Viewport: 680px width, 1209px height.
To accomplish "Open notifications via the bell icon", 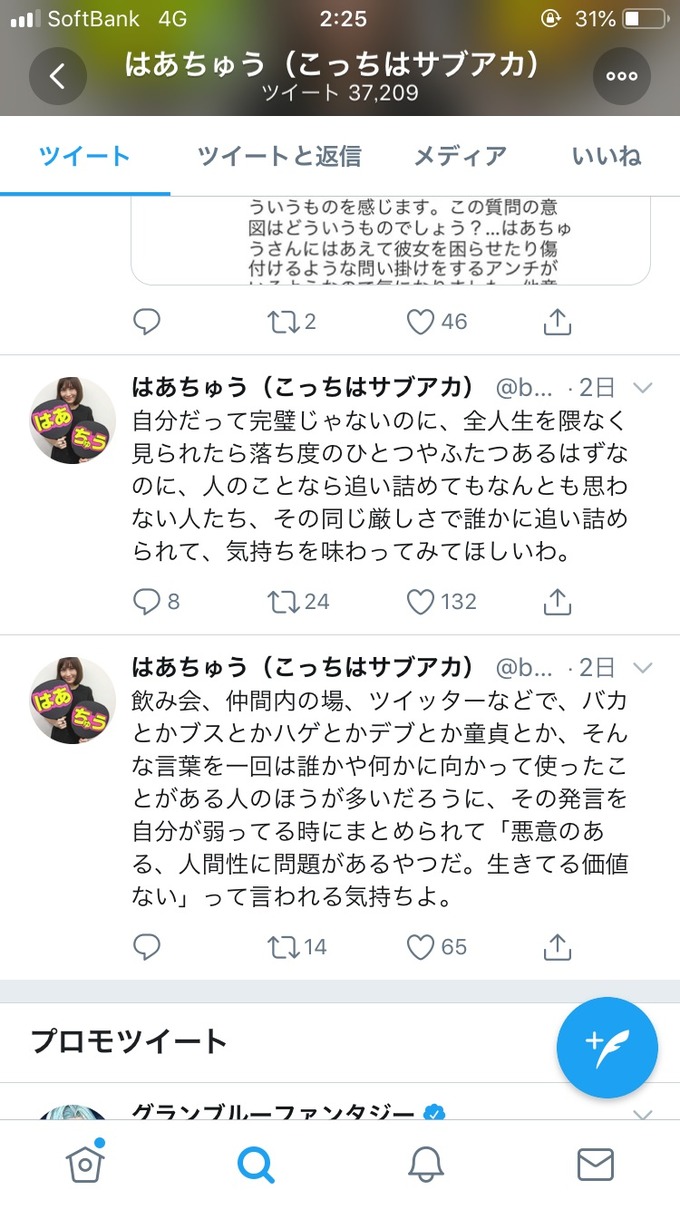I will coord(425,1163).
